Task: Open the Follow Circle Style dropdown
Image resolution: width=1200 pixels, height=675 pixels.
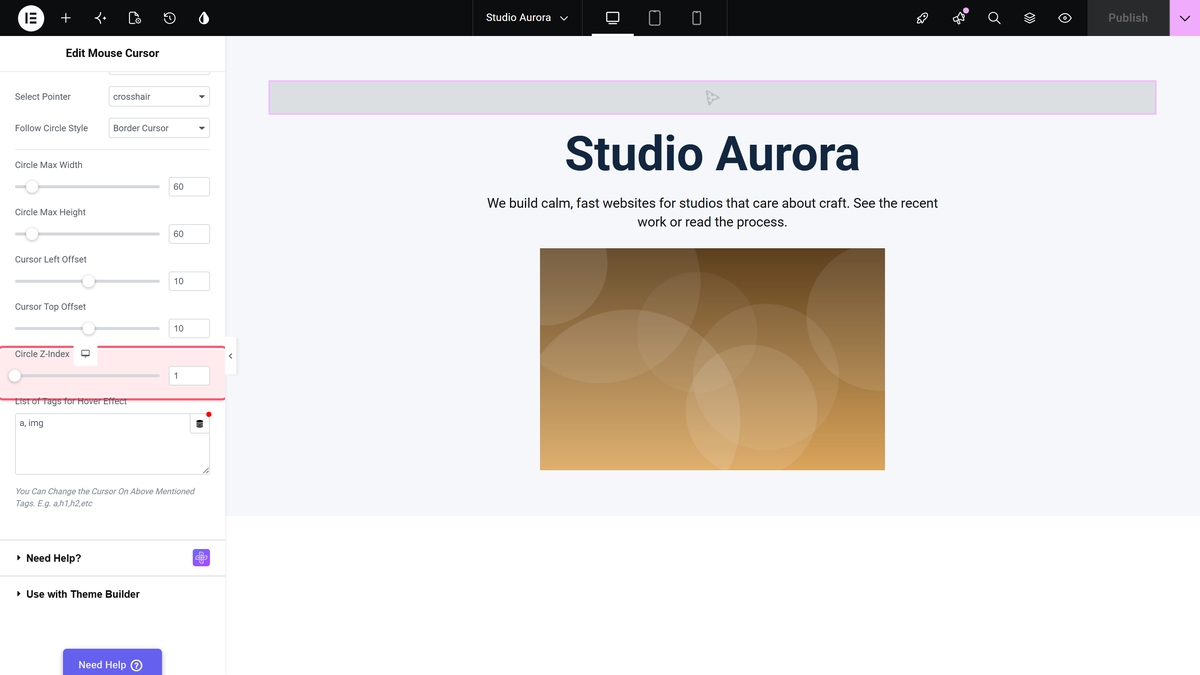Action: pyautogui.click(x=159, y=128)
